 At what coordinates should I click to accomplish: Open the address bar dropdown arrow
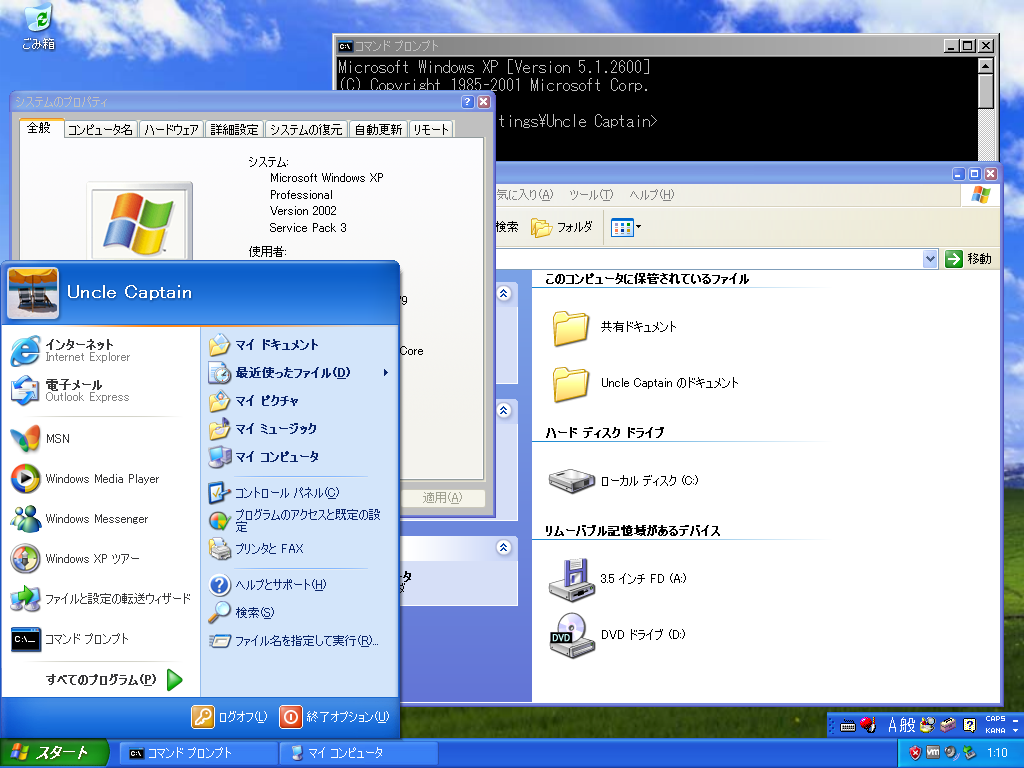(930, 258)
